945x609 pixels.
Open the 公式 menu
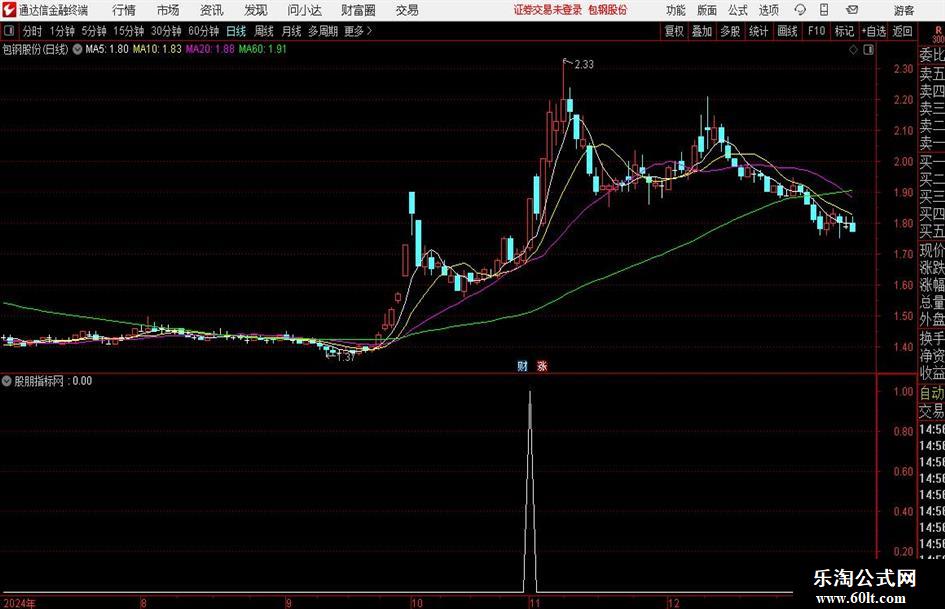[738, 10]
